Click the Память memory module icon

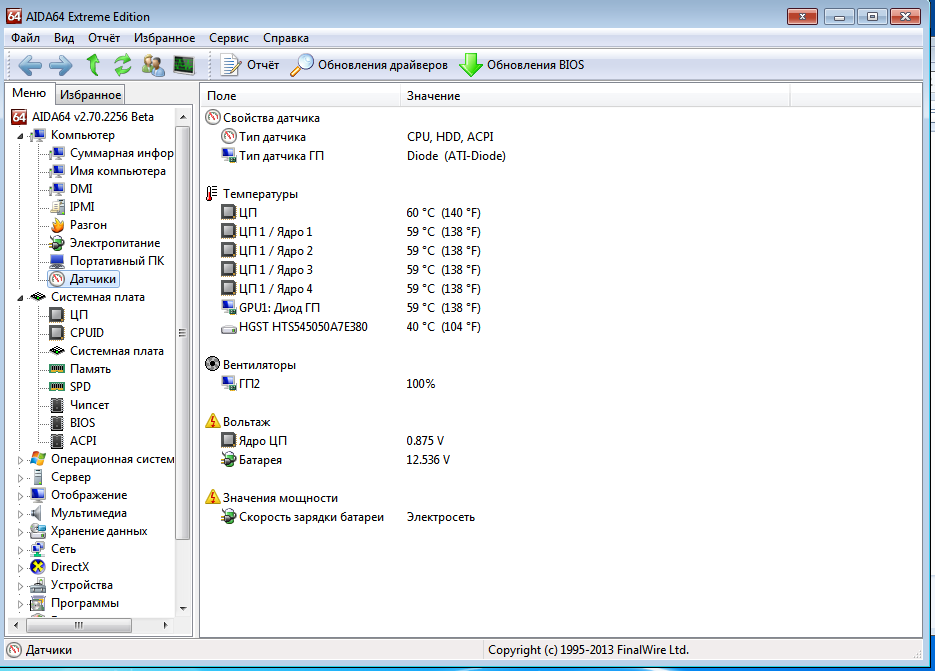coord(57,369)
